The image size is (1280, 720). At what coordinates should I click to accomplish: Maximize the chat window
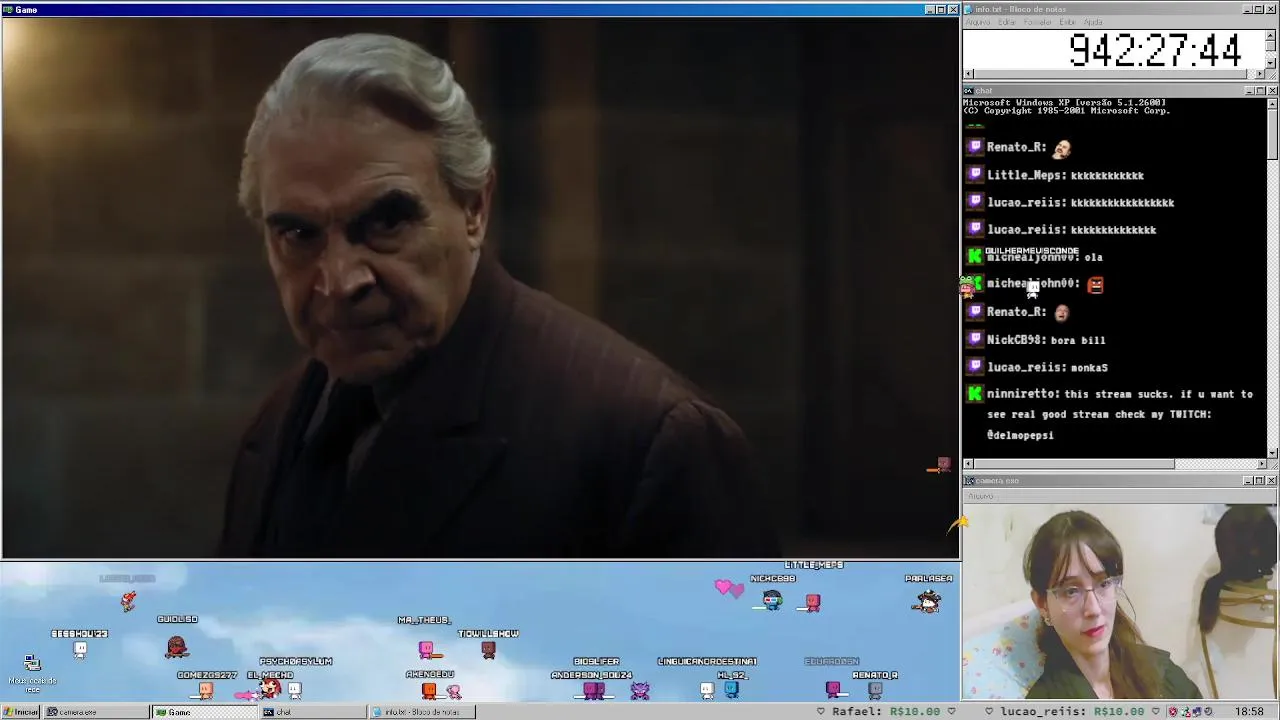tap(1260, 90)
